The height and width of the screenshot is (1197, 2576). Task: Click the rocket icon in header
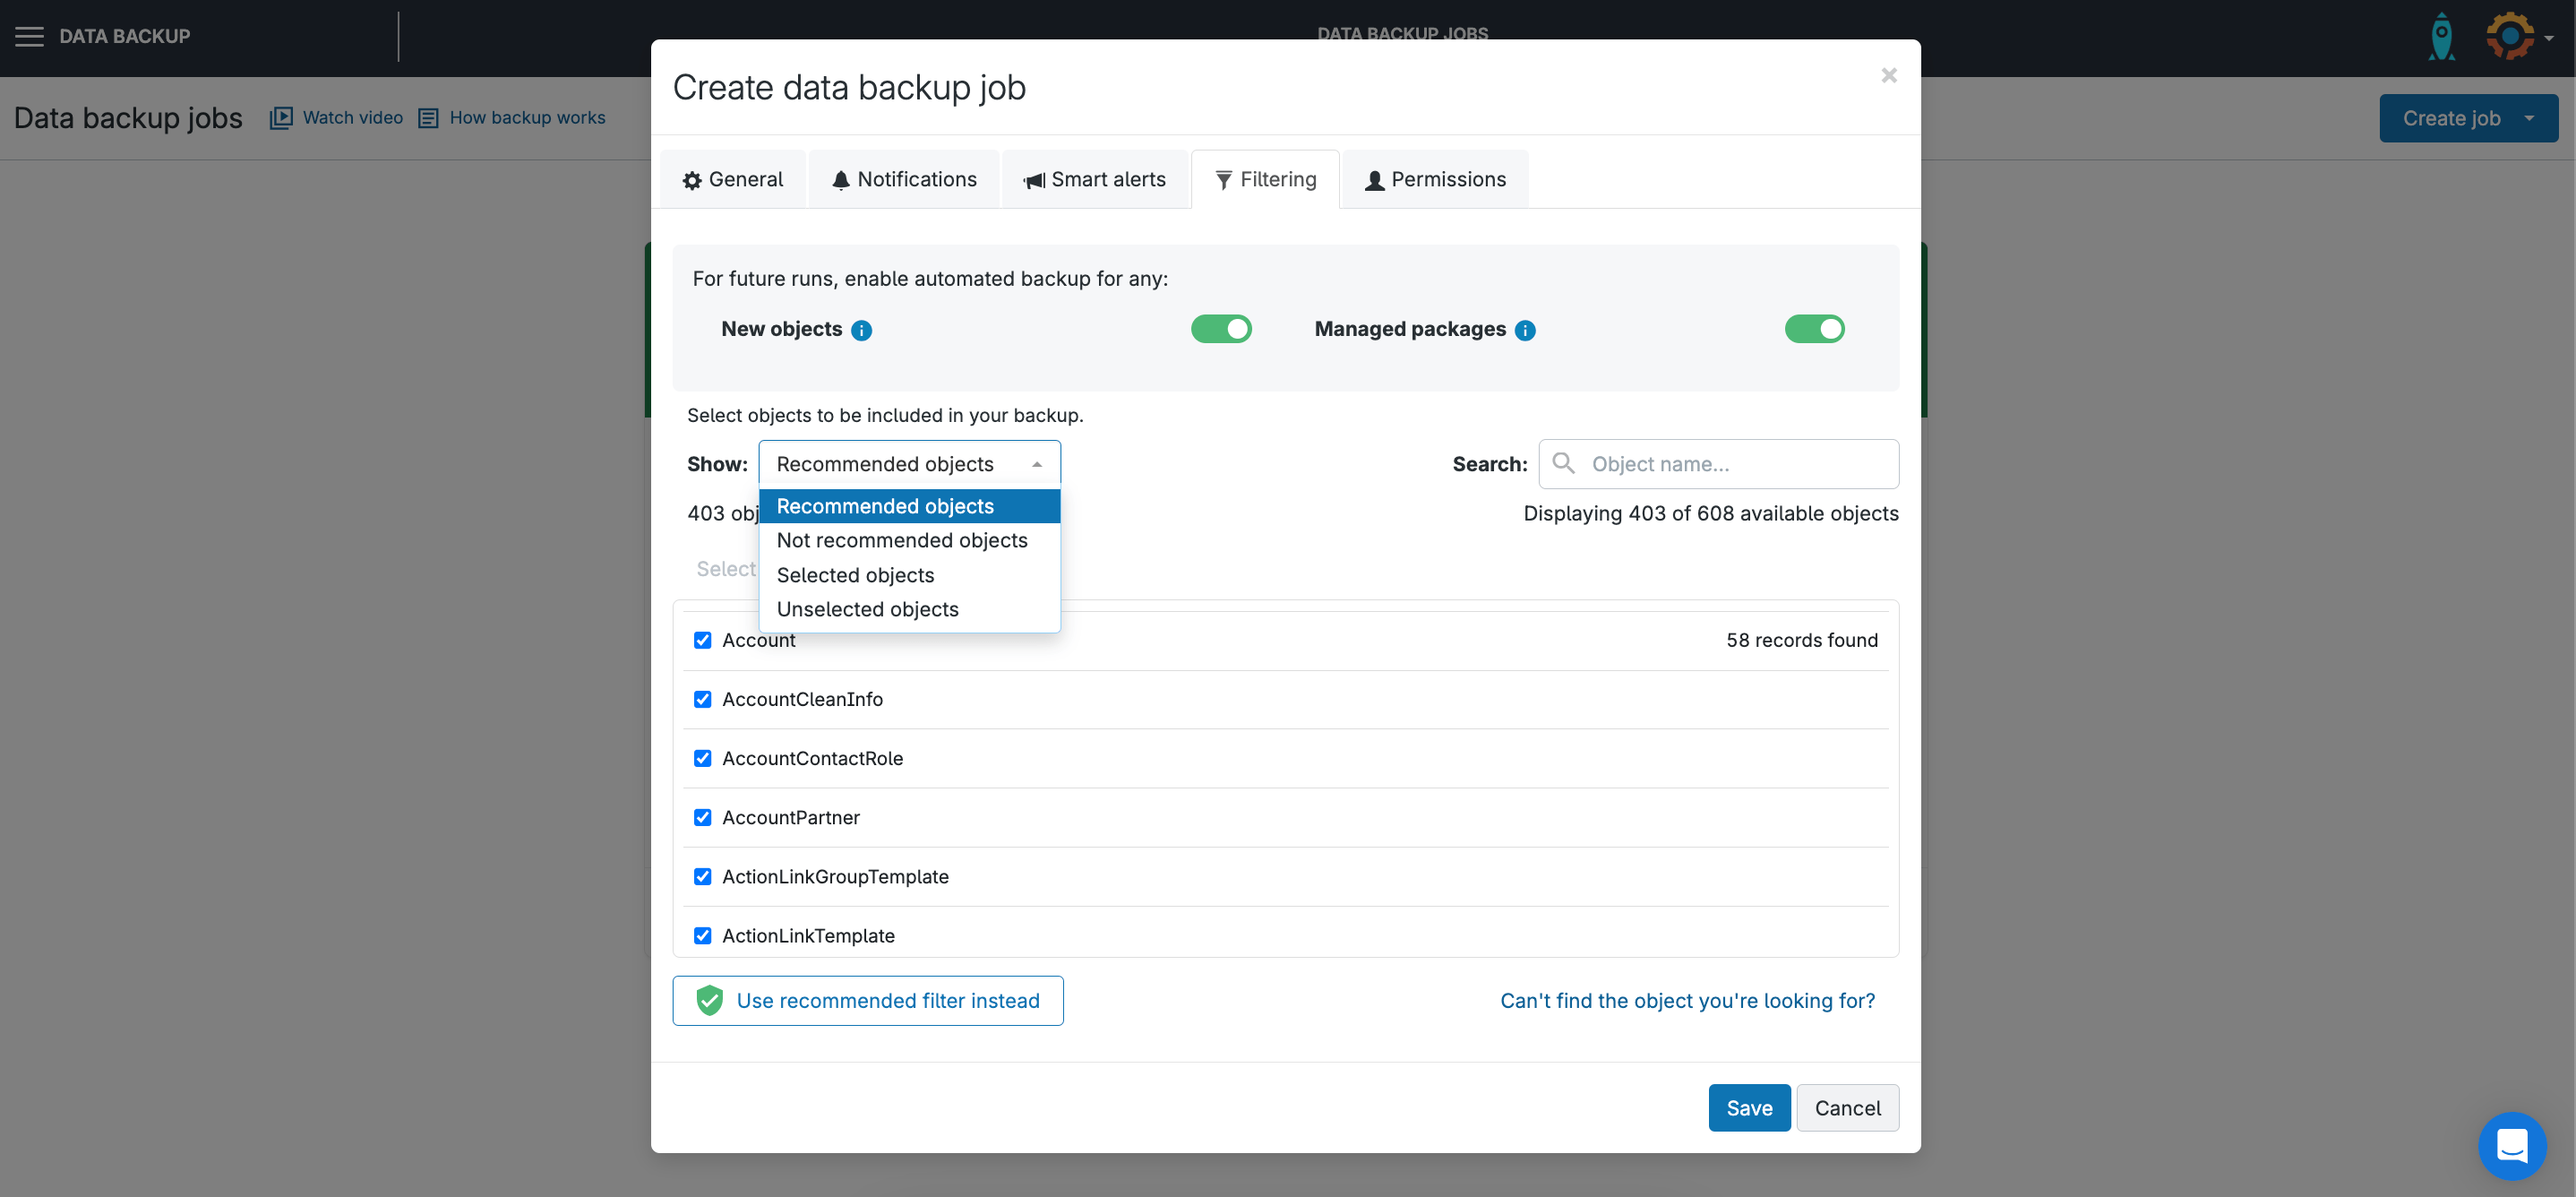[2441, 36]
